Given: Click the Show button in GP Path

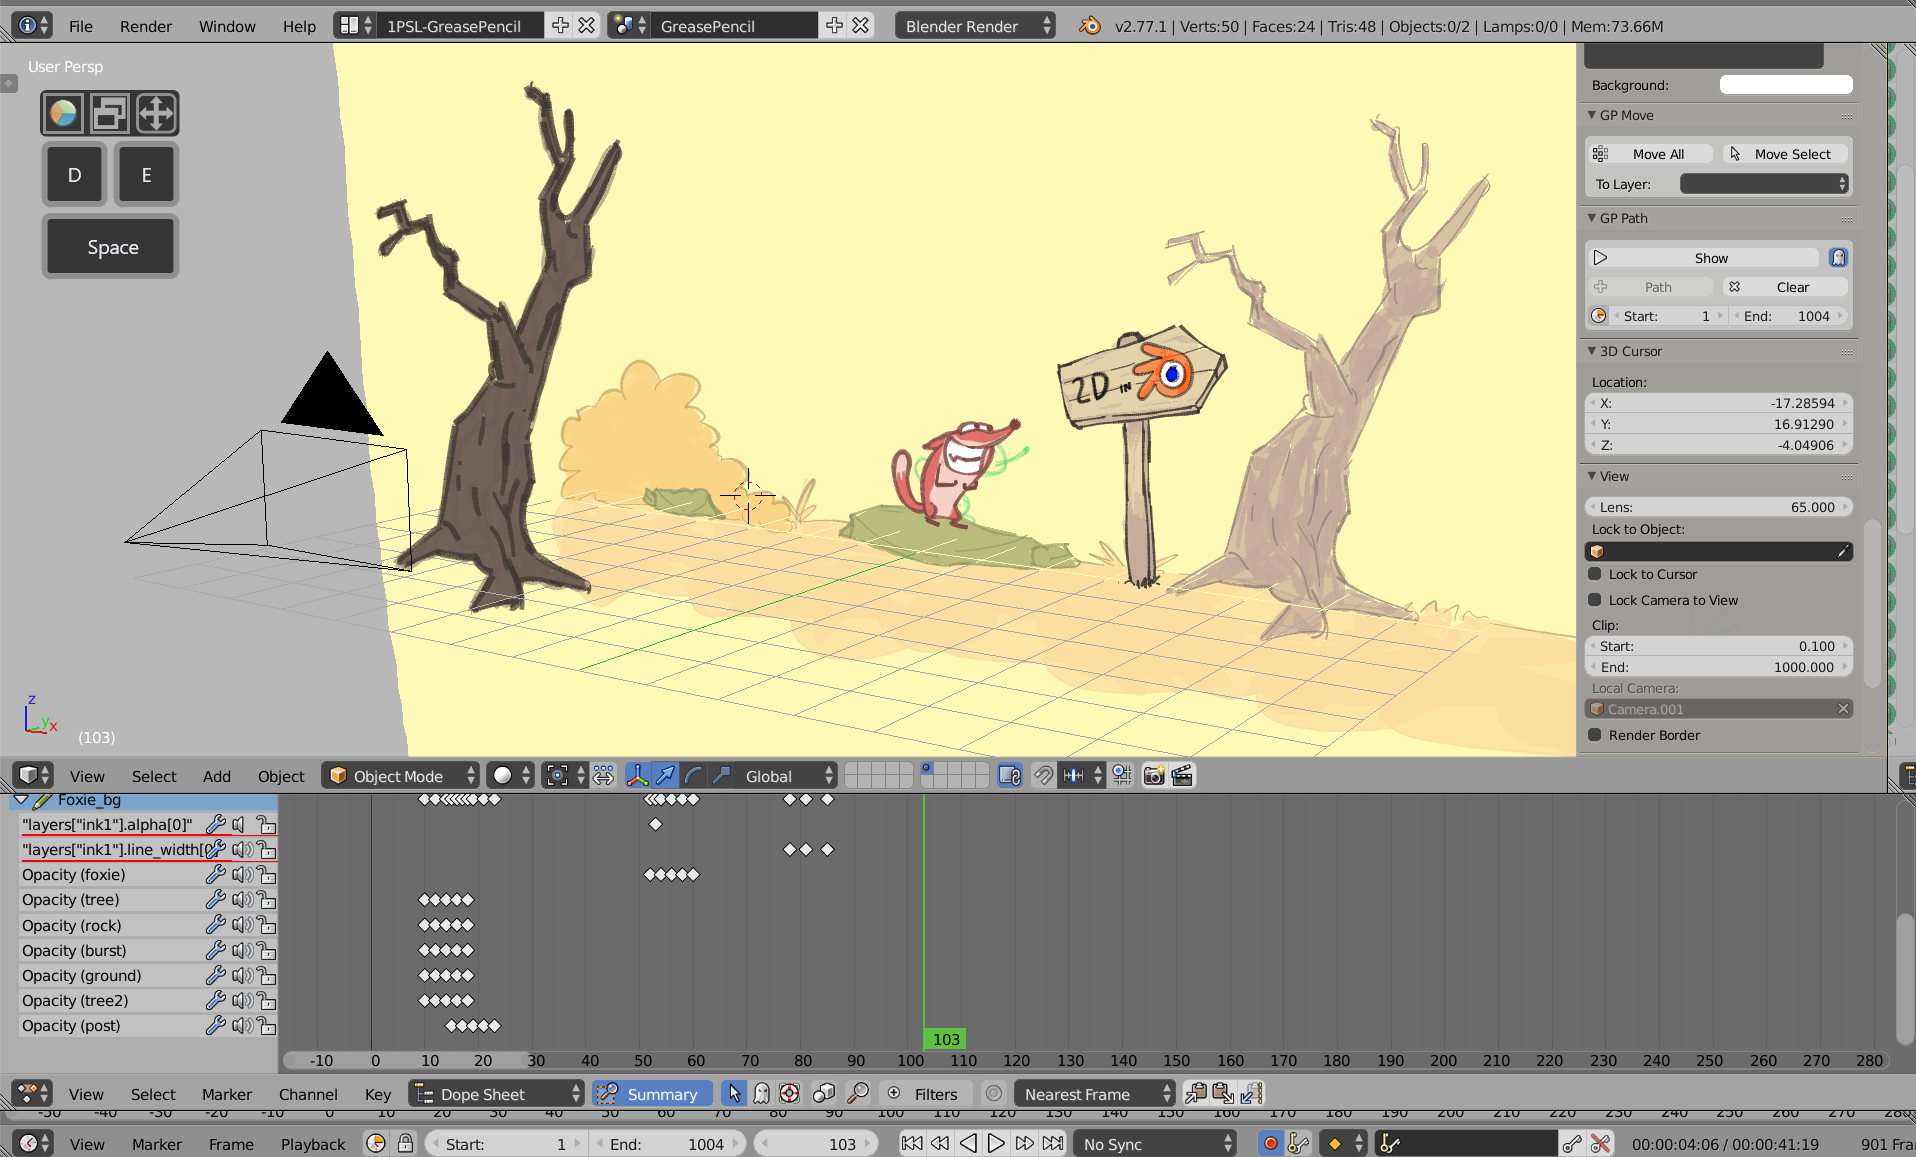Looking at the screenshot, I should tap(1705, 258).
